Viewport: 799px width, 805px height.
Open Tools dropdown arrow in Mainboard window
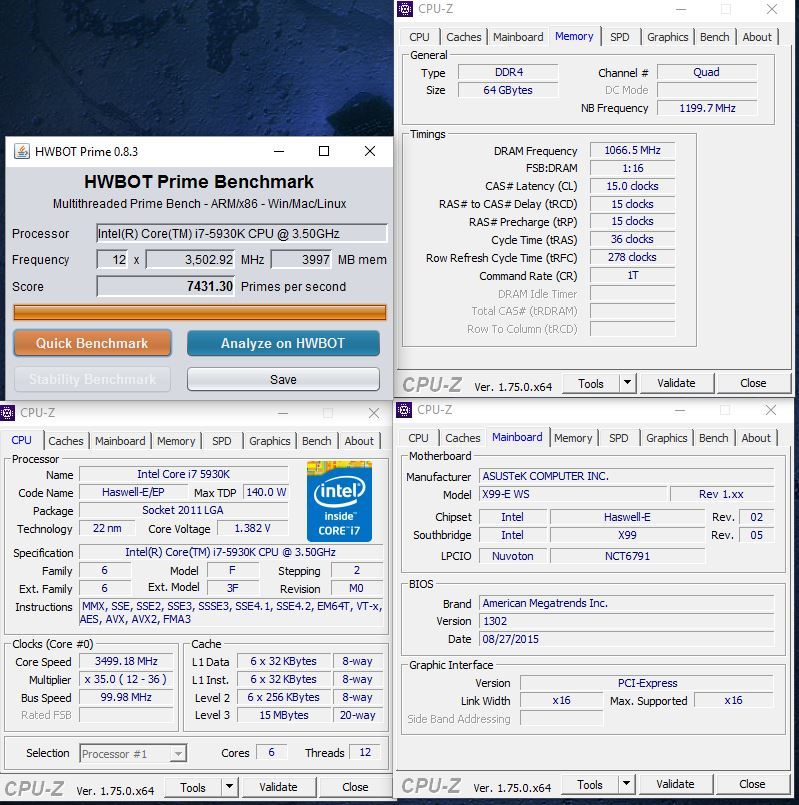click(x=626, y=784)
